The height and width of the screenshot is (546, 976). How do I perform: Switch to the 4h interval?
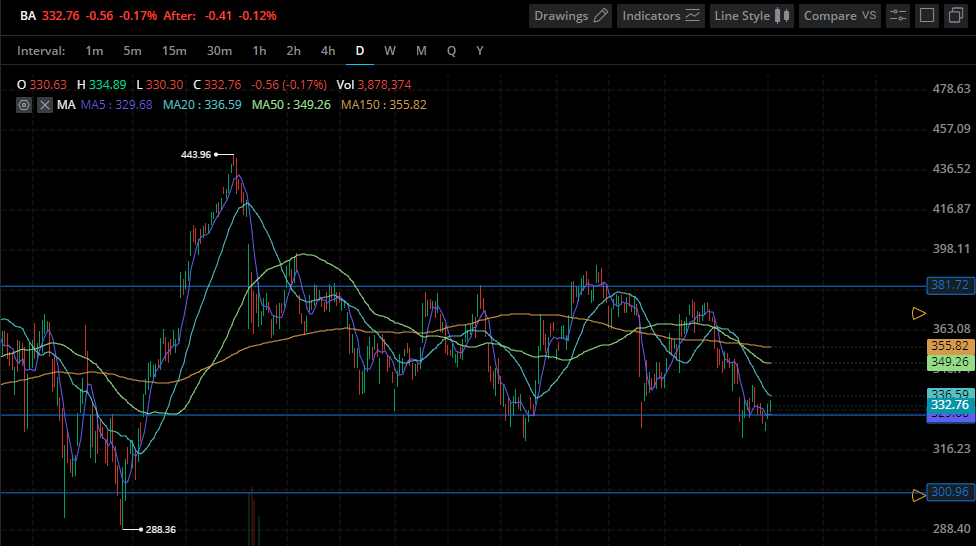[x=328, y=51]
